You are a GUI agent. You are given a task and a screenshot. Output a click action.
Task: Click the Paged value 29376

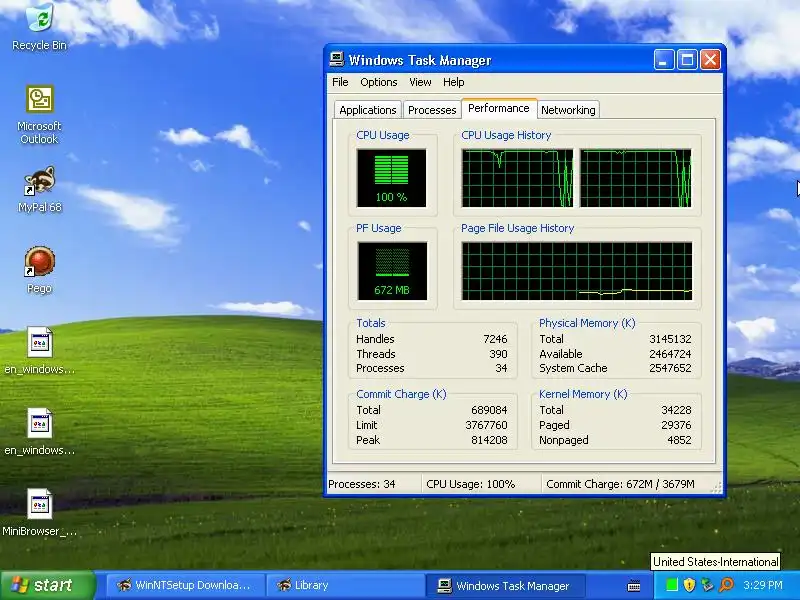pyautogui.click(x=676, y=424)
